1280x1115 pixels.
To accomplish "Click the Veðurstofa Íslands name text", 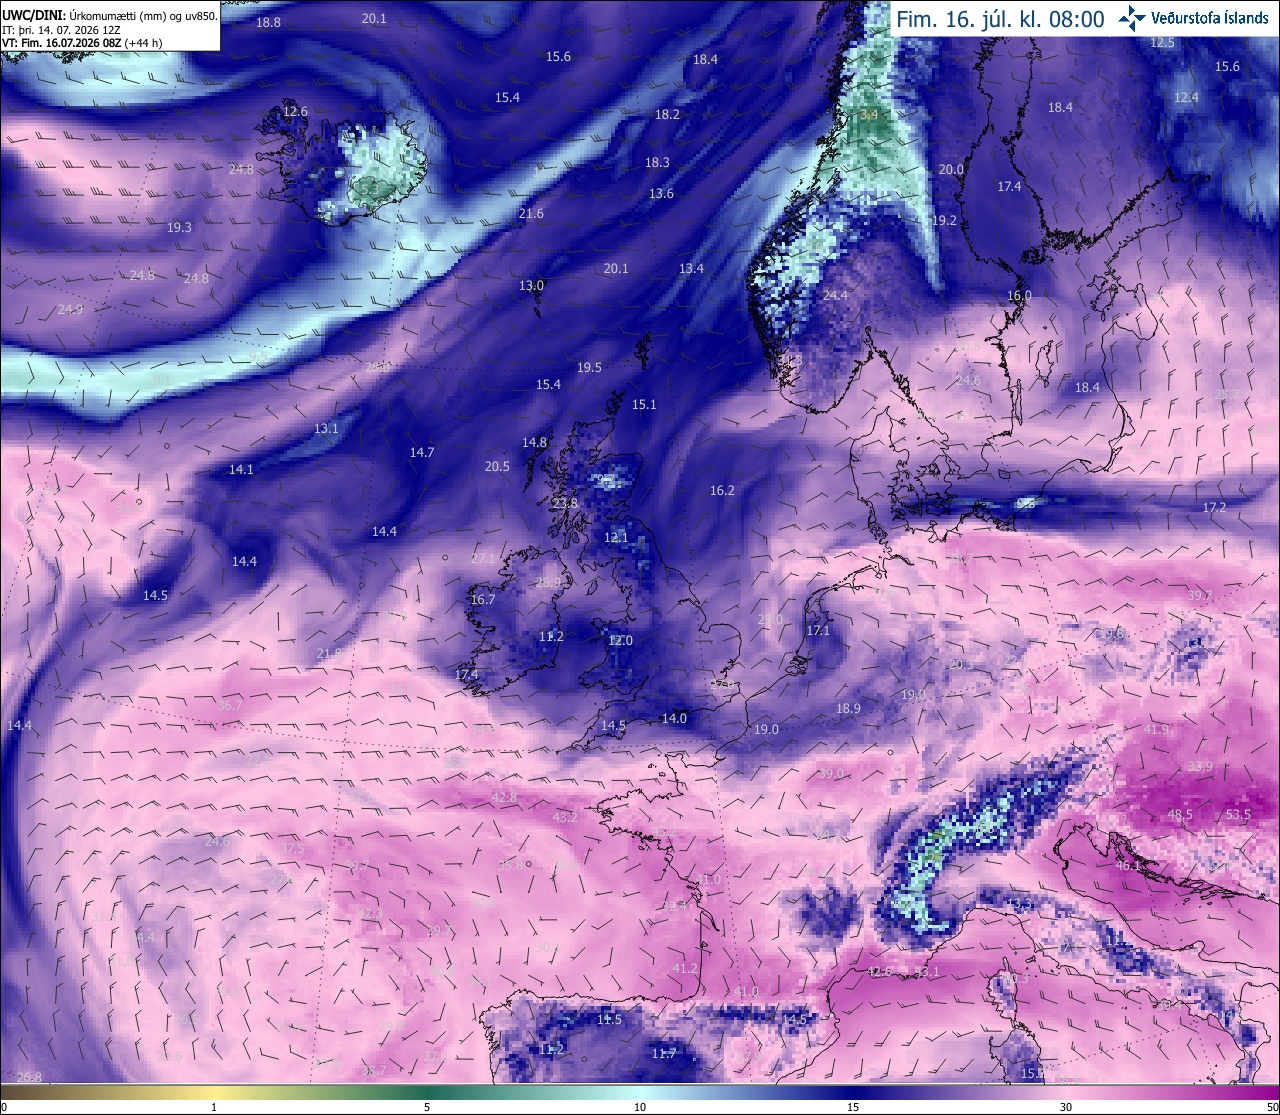I will tap(1210, 18).
